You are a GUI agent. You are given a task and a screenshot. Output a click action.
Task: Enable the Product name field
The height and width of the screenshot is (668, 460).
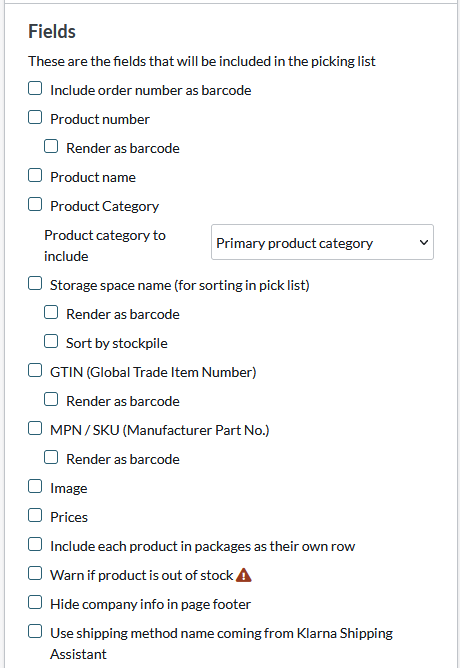35,176
